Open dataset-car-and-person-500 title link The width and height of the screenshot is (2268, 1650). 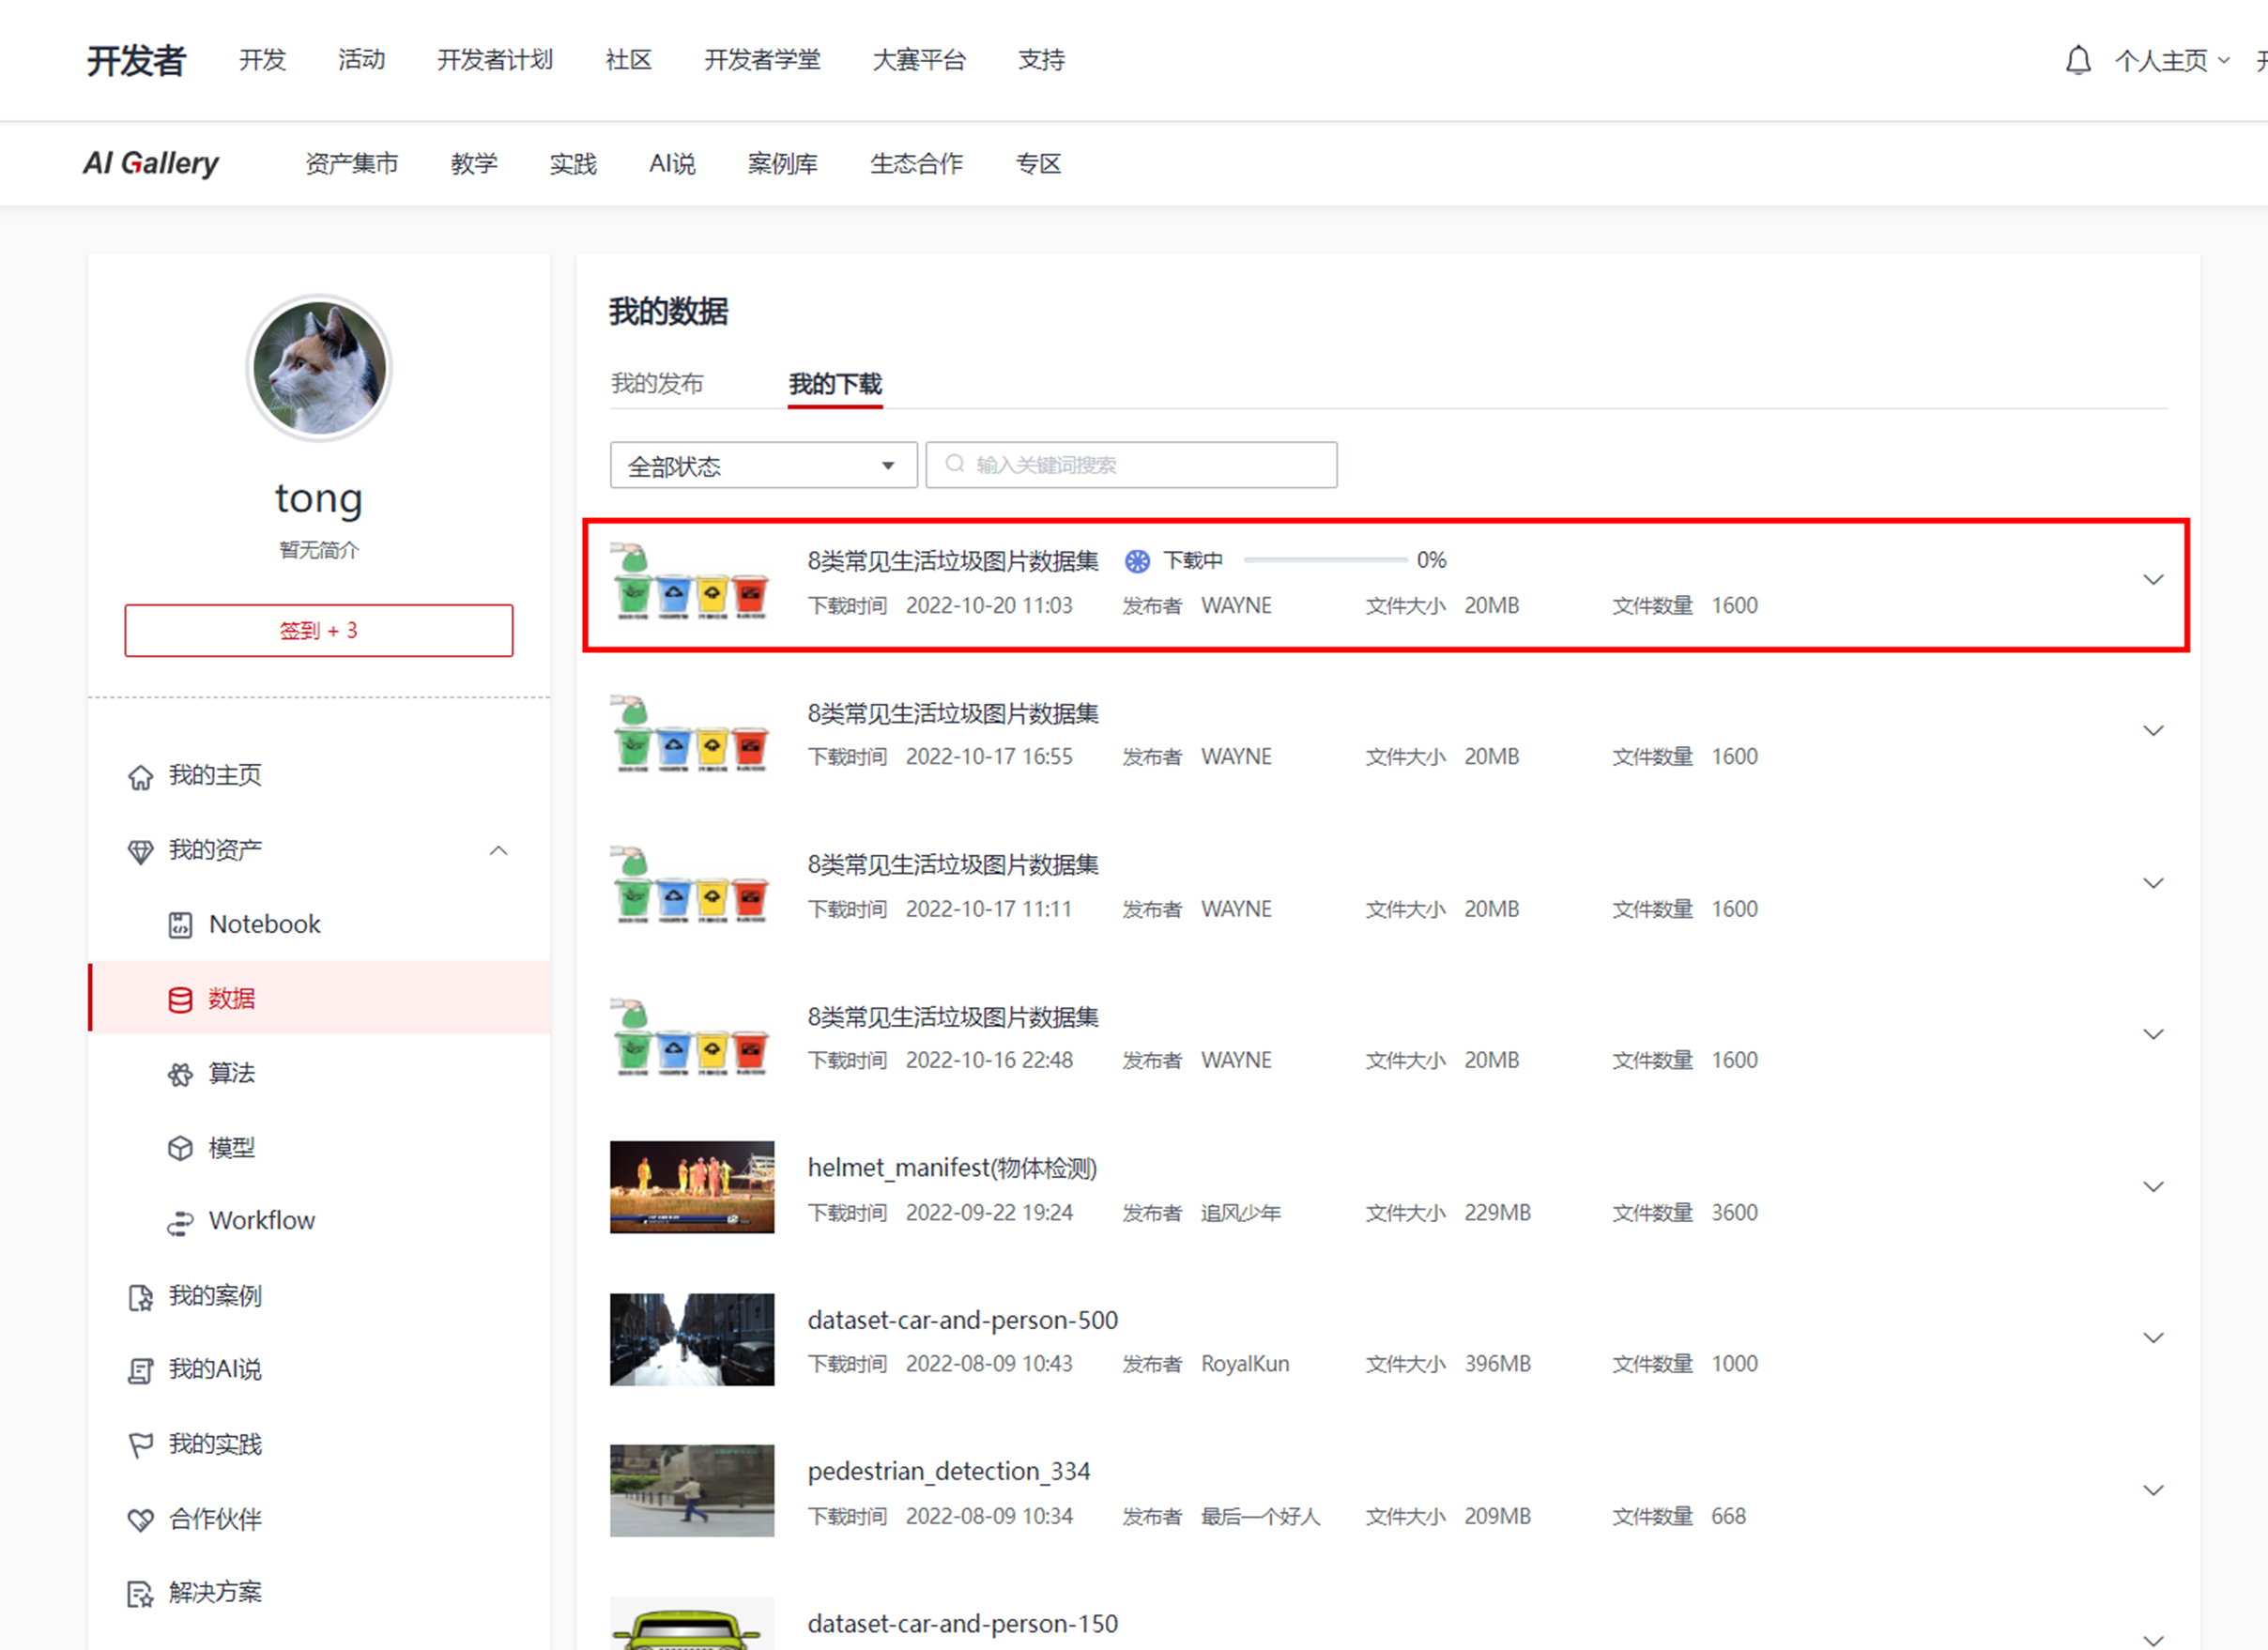pyautogui.click(x=962, y=1320)
